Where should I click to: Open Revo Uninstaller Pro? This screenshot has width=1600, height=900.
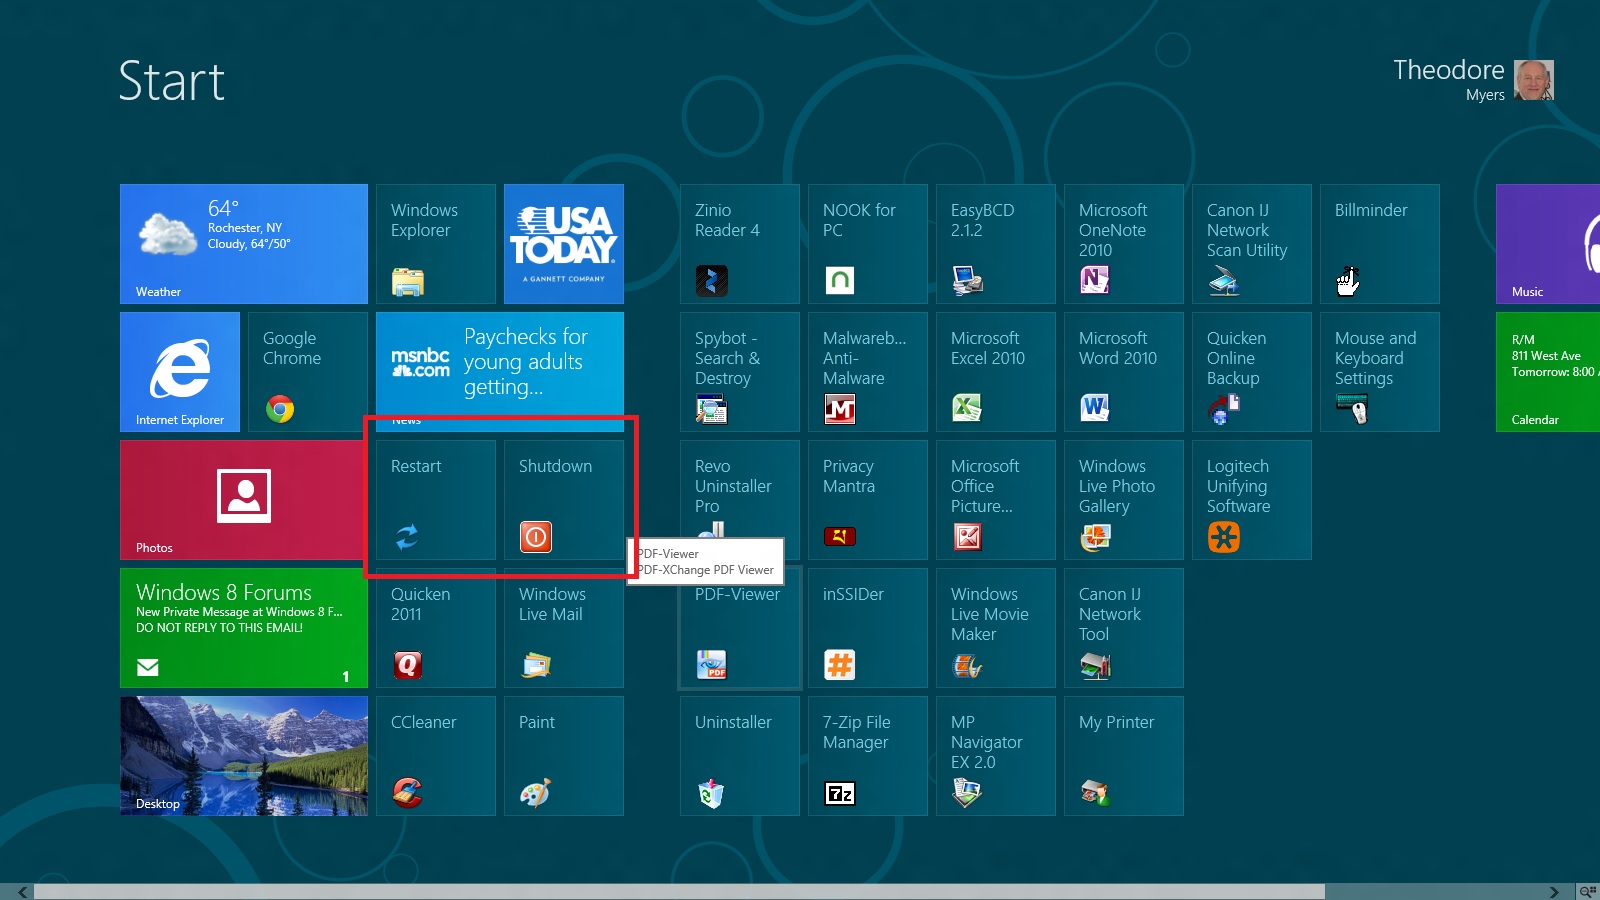739,500
